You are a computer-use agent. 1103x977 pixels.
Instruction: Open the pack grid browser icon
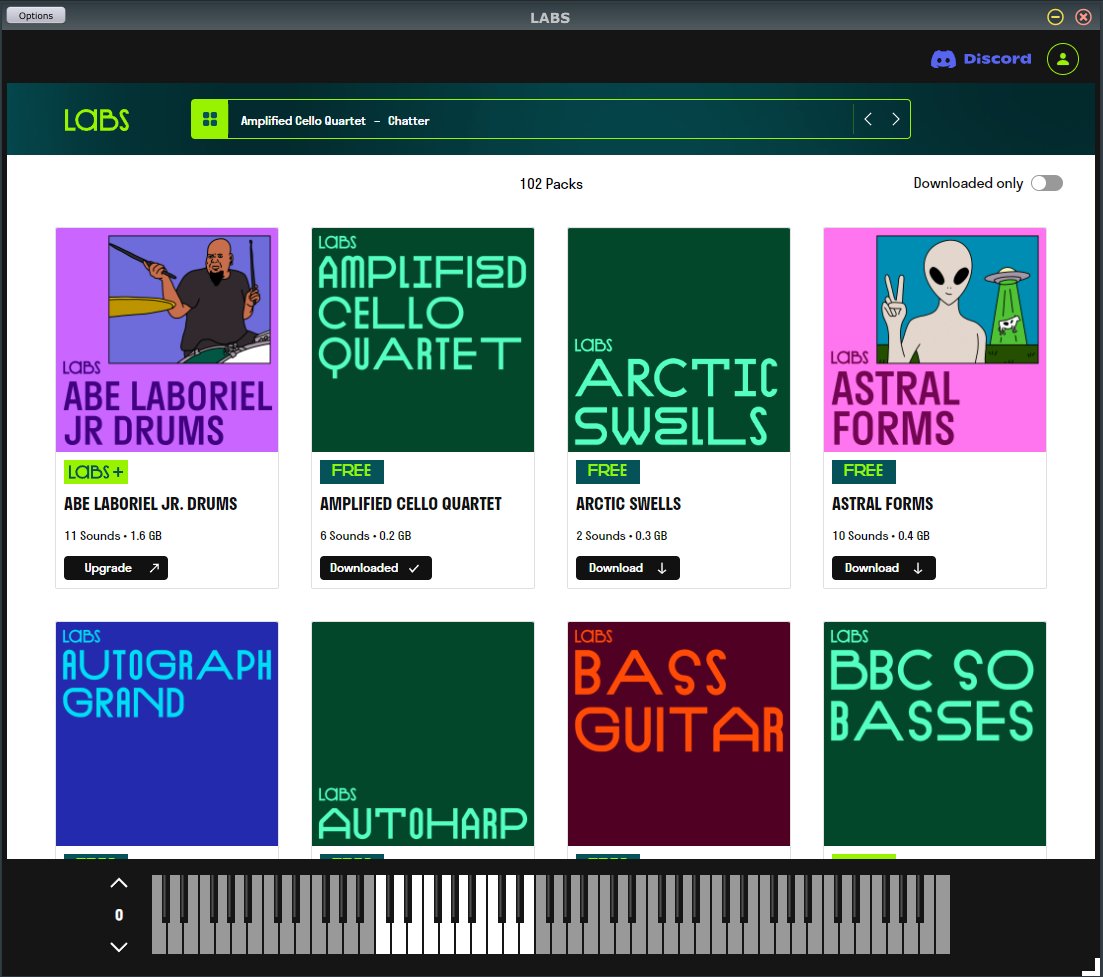click(210, 120)
